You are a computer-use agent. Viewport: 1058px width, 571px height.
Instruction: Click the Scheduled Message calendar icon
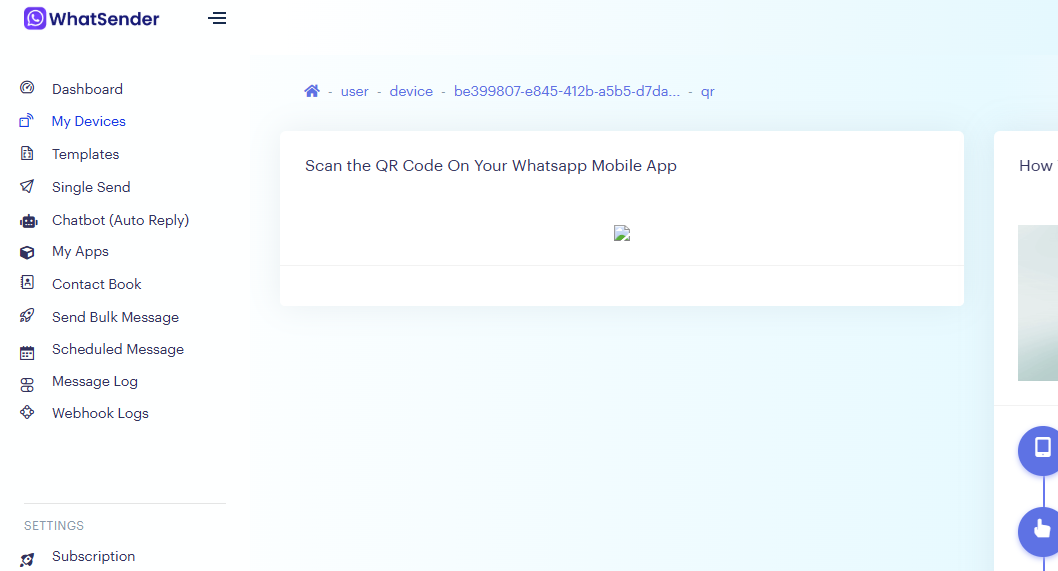(x=27, y=352)
